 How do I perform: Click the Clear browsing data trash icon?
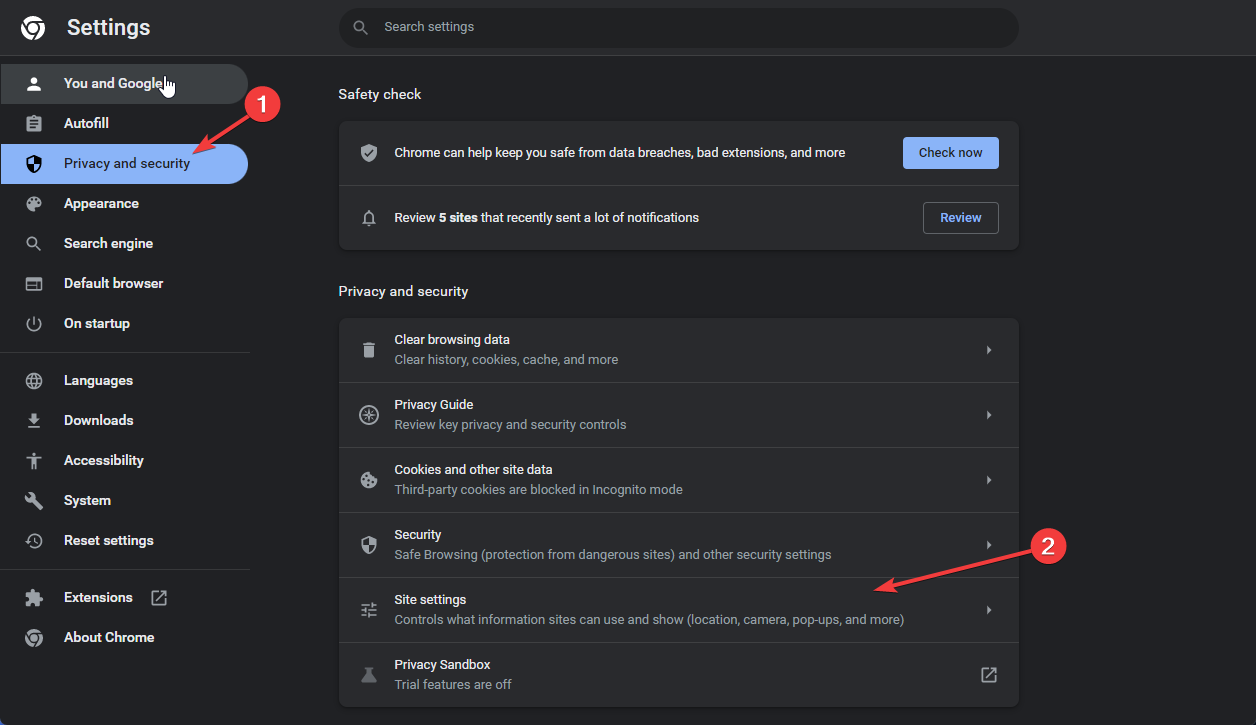pos(369,350)
